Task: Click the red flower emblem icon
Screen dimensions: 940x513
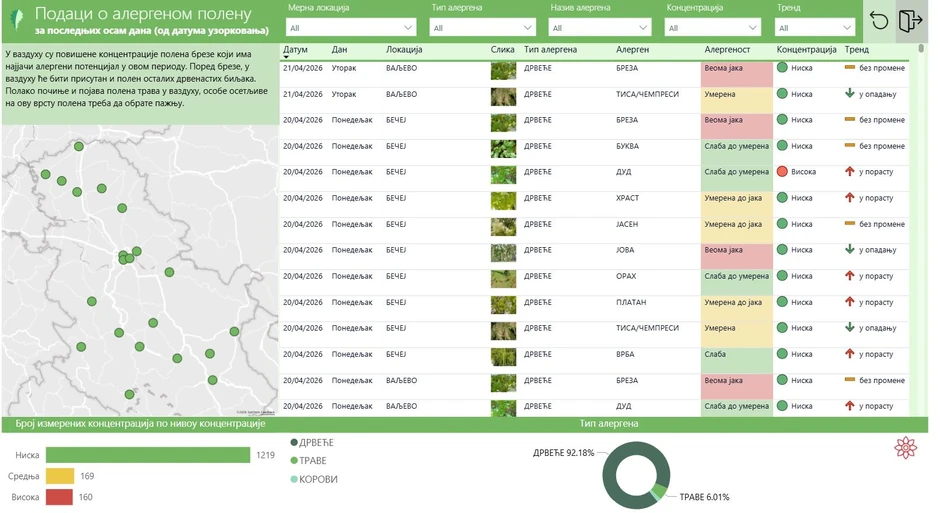Action: pyautogui.click(x=905, y=448)
